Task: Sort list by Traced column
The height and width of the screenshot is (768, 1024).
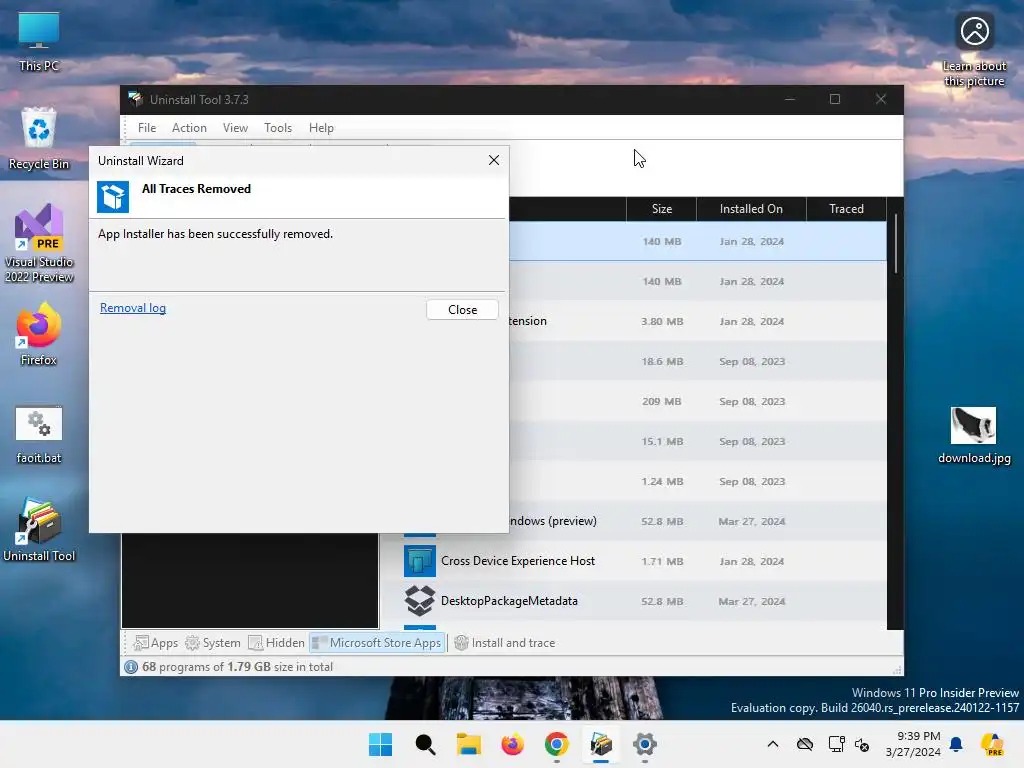Action: point(846,209)
